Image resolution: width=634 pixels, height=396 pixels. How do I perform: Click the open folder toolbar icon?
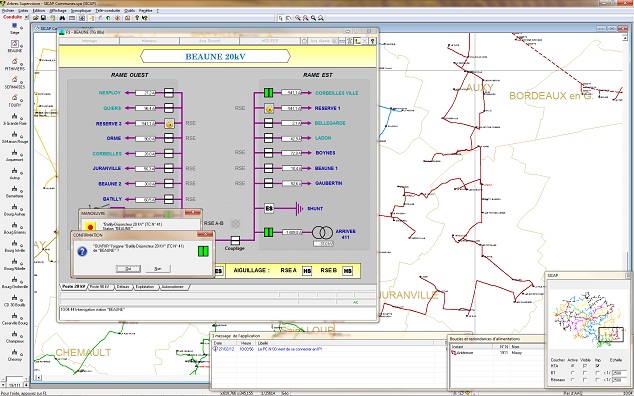click(x=36, y=18)
